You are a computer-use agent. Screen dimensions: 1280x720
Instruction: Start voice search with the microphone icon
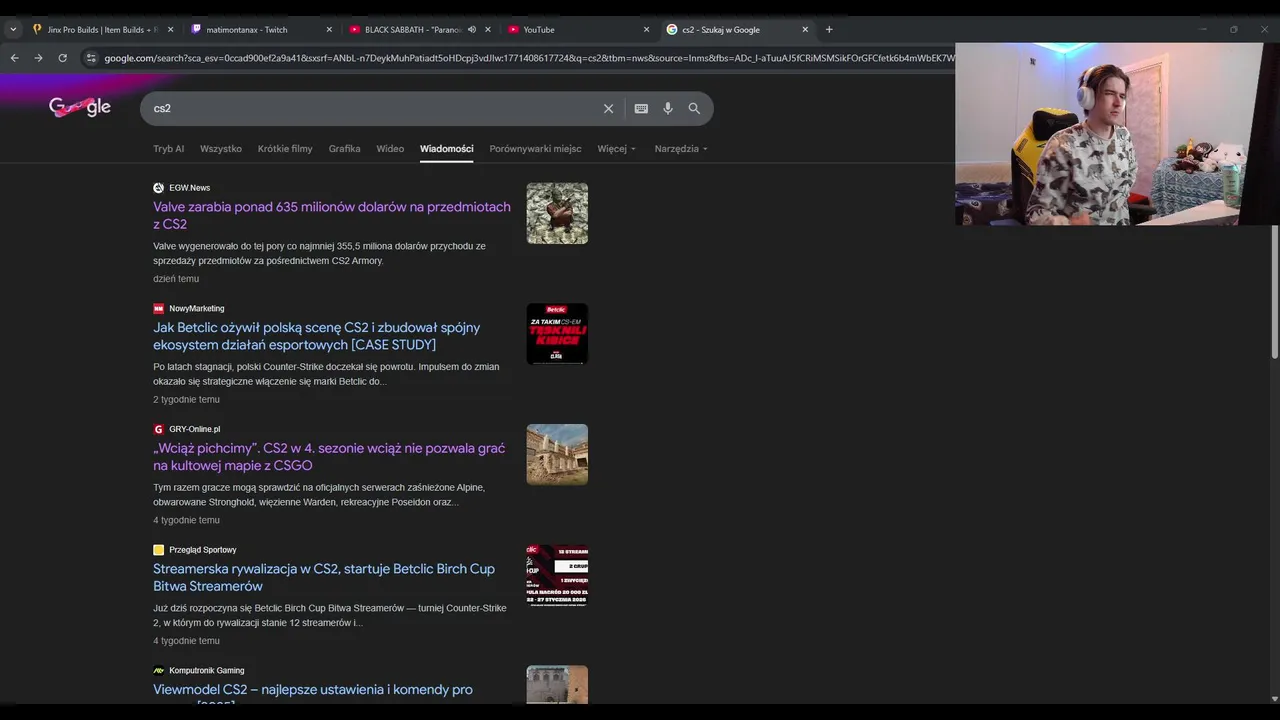[x=668, y=108]
